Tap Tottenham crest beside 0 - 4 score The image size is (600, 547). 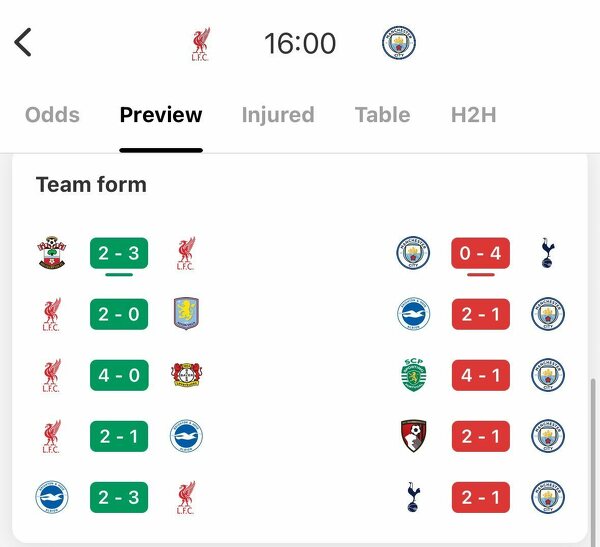(x=547, y=254)
